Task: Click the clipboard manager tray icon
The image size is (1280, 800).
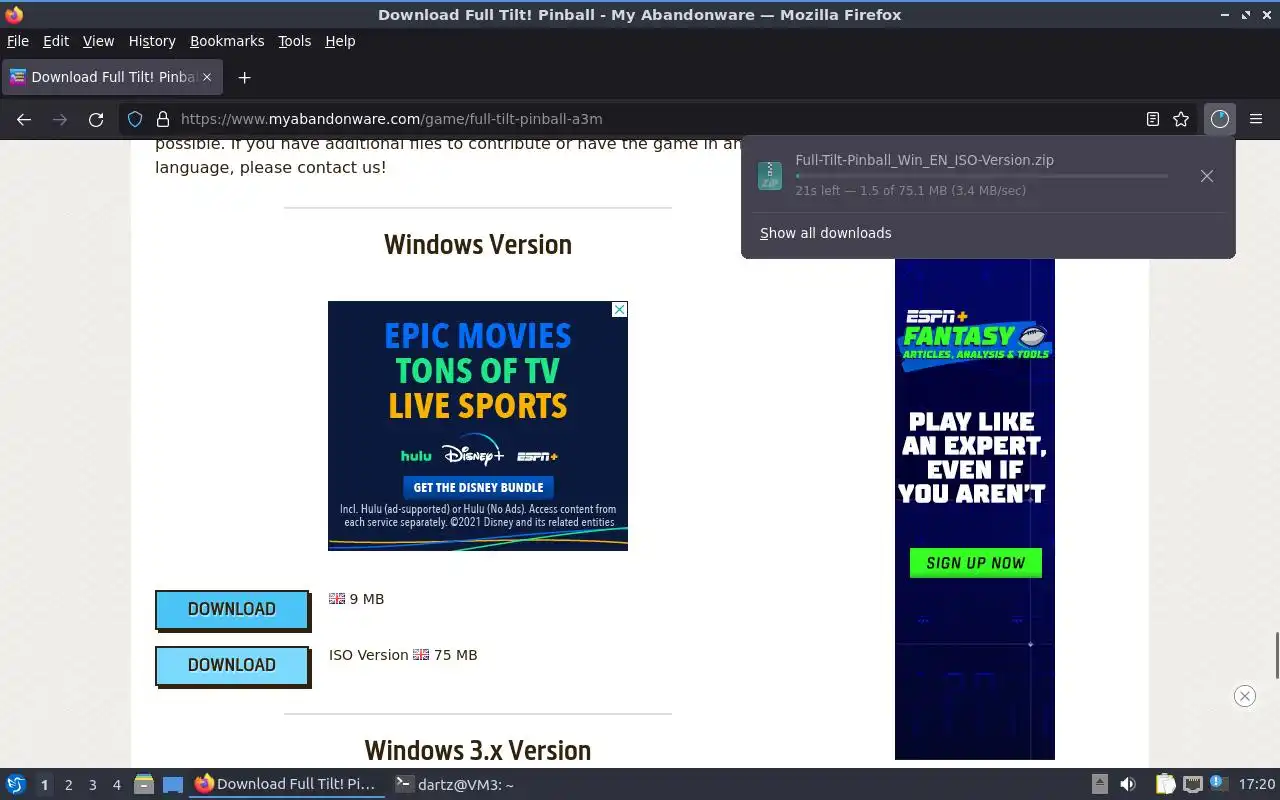Action: tap(1165, 784)
